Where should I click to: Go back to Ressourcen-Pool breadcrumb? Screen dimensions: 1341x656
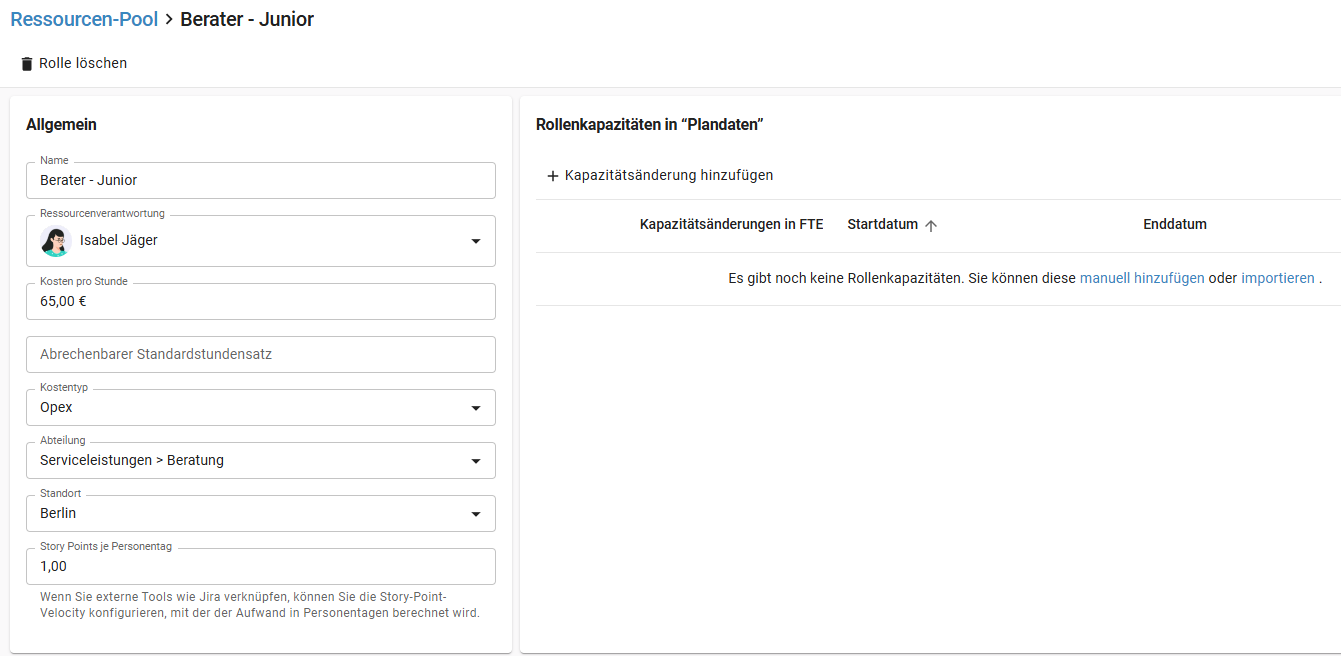[84, 19]
